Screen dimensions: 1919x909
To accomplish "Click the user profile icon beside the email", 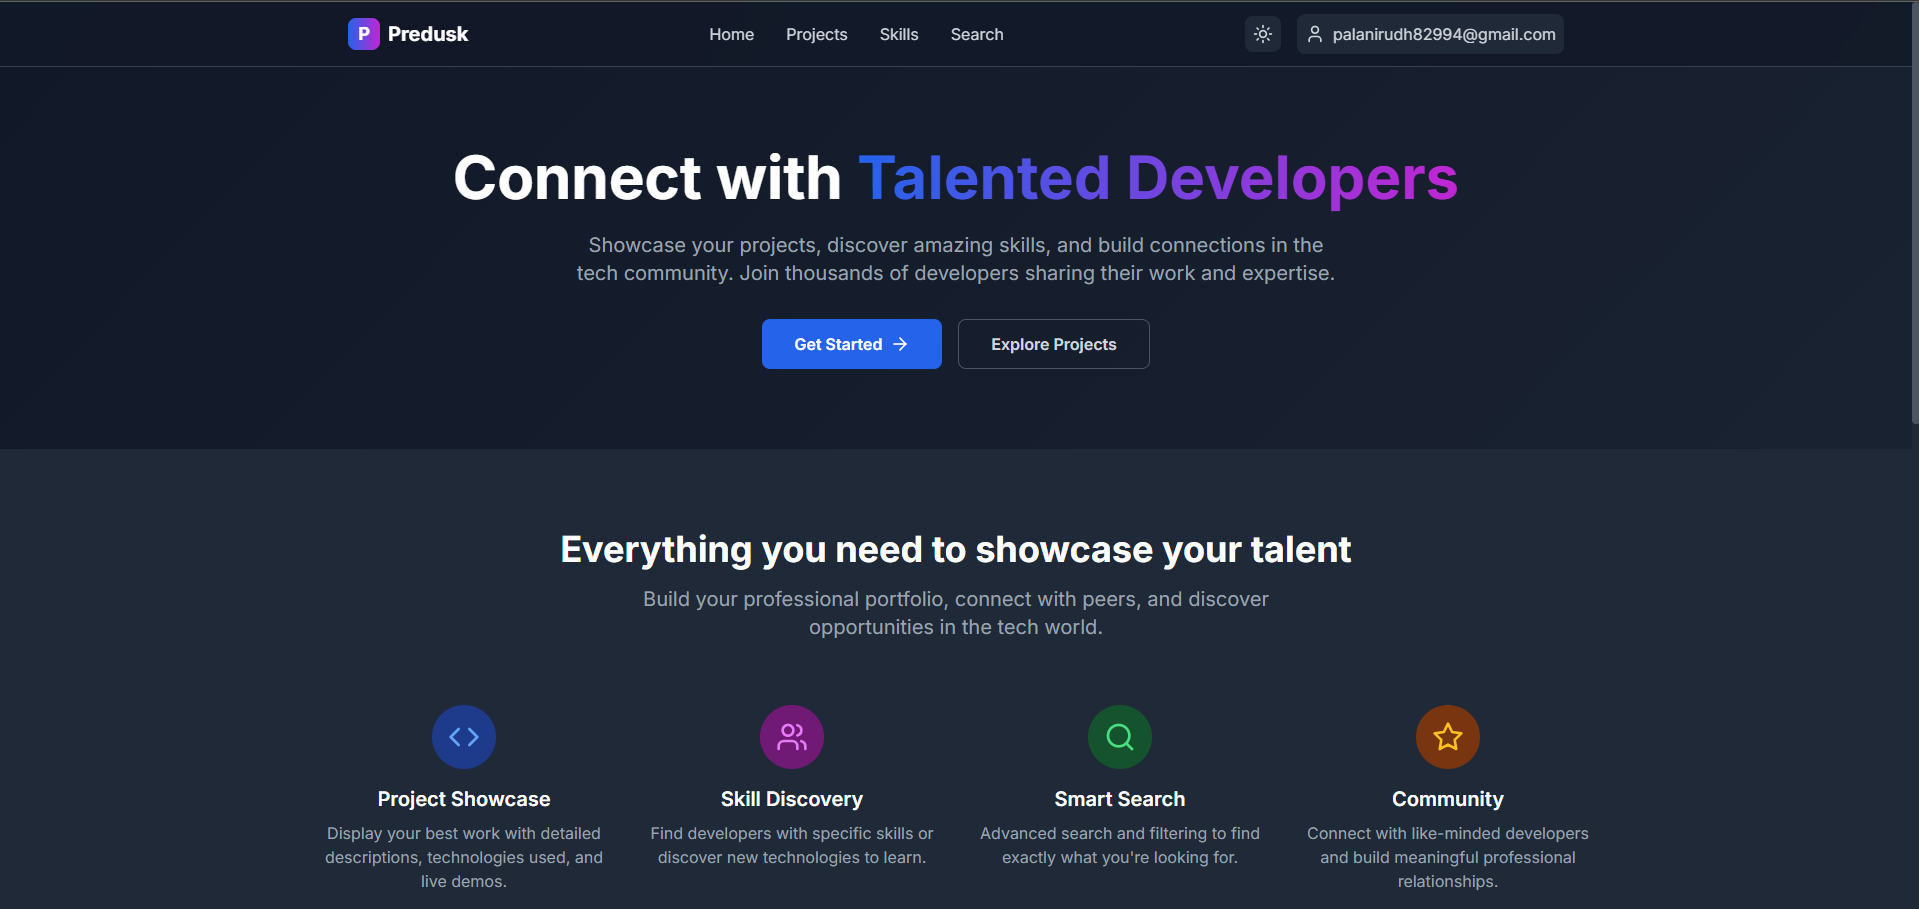I will click(1314, 33).
